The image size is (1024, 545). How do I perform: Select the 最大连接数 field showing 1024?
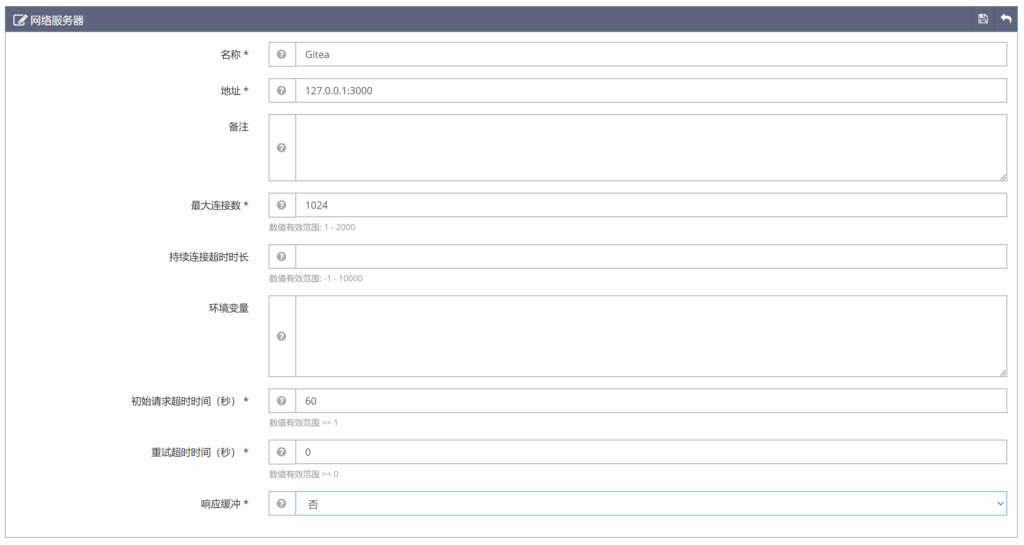tap(650, 205)
